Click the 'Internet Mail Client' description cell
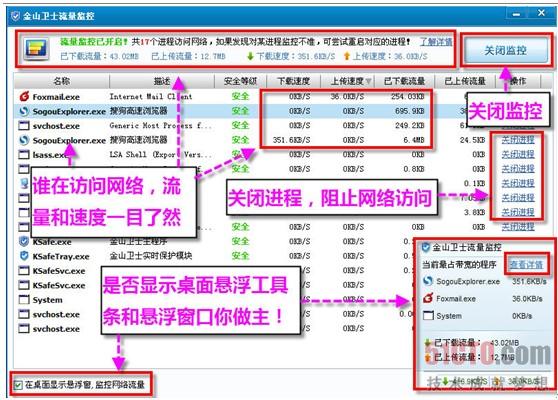 pyautogui.click(x=151, y=96)
